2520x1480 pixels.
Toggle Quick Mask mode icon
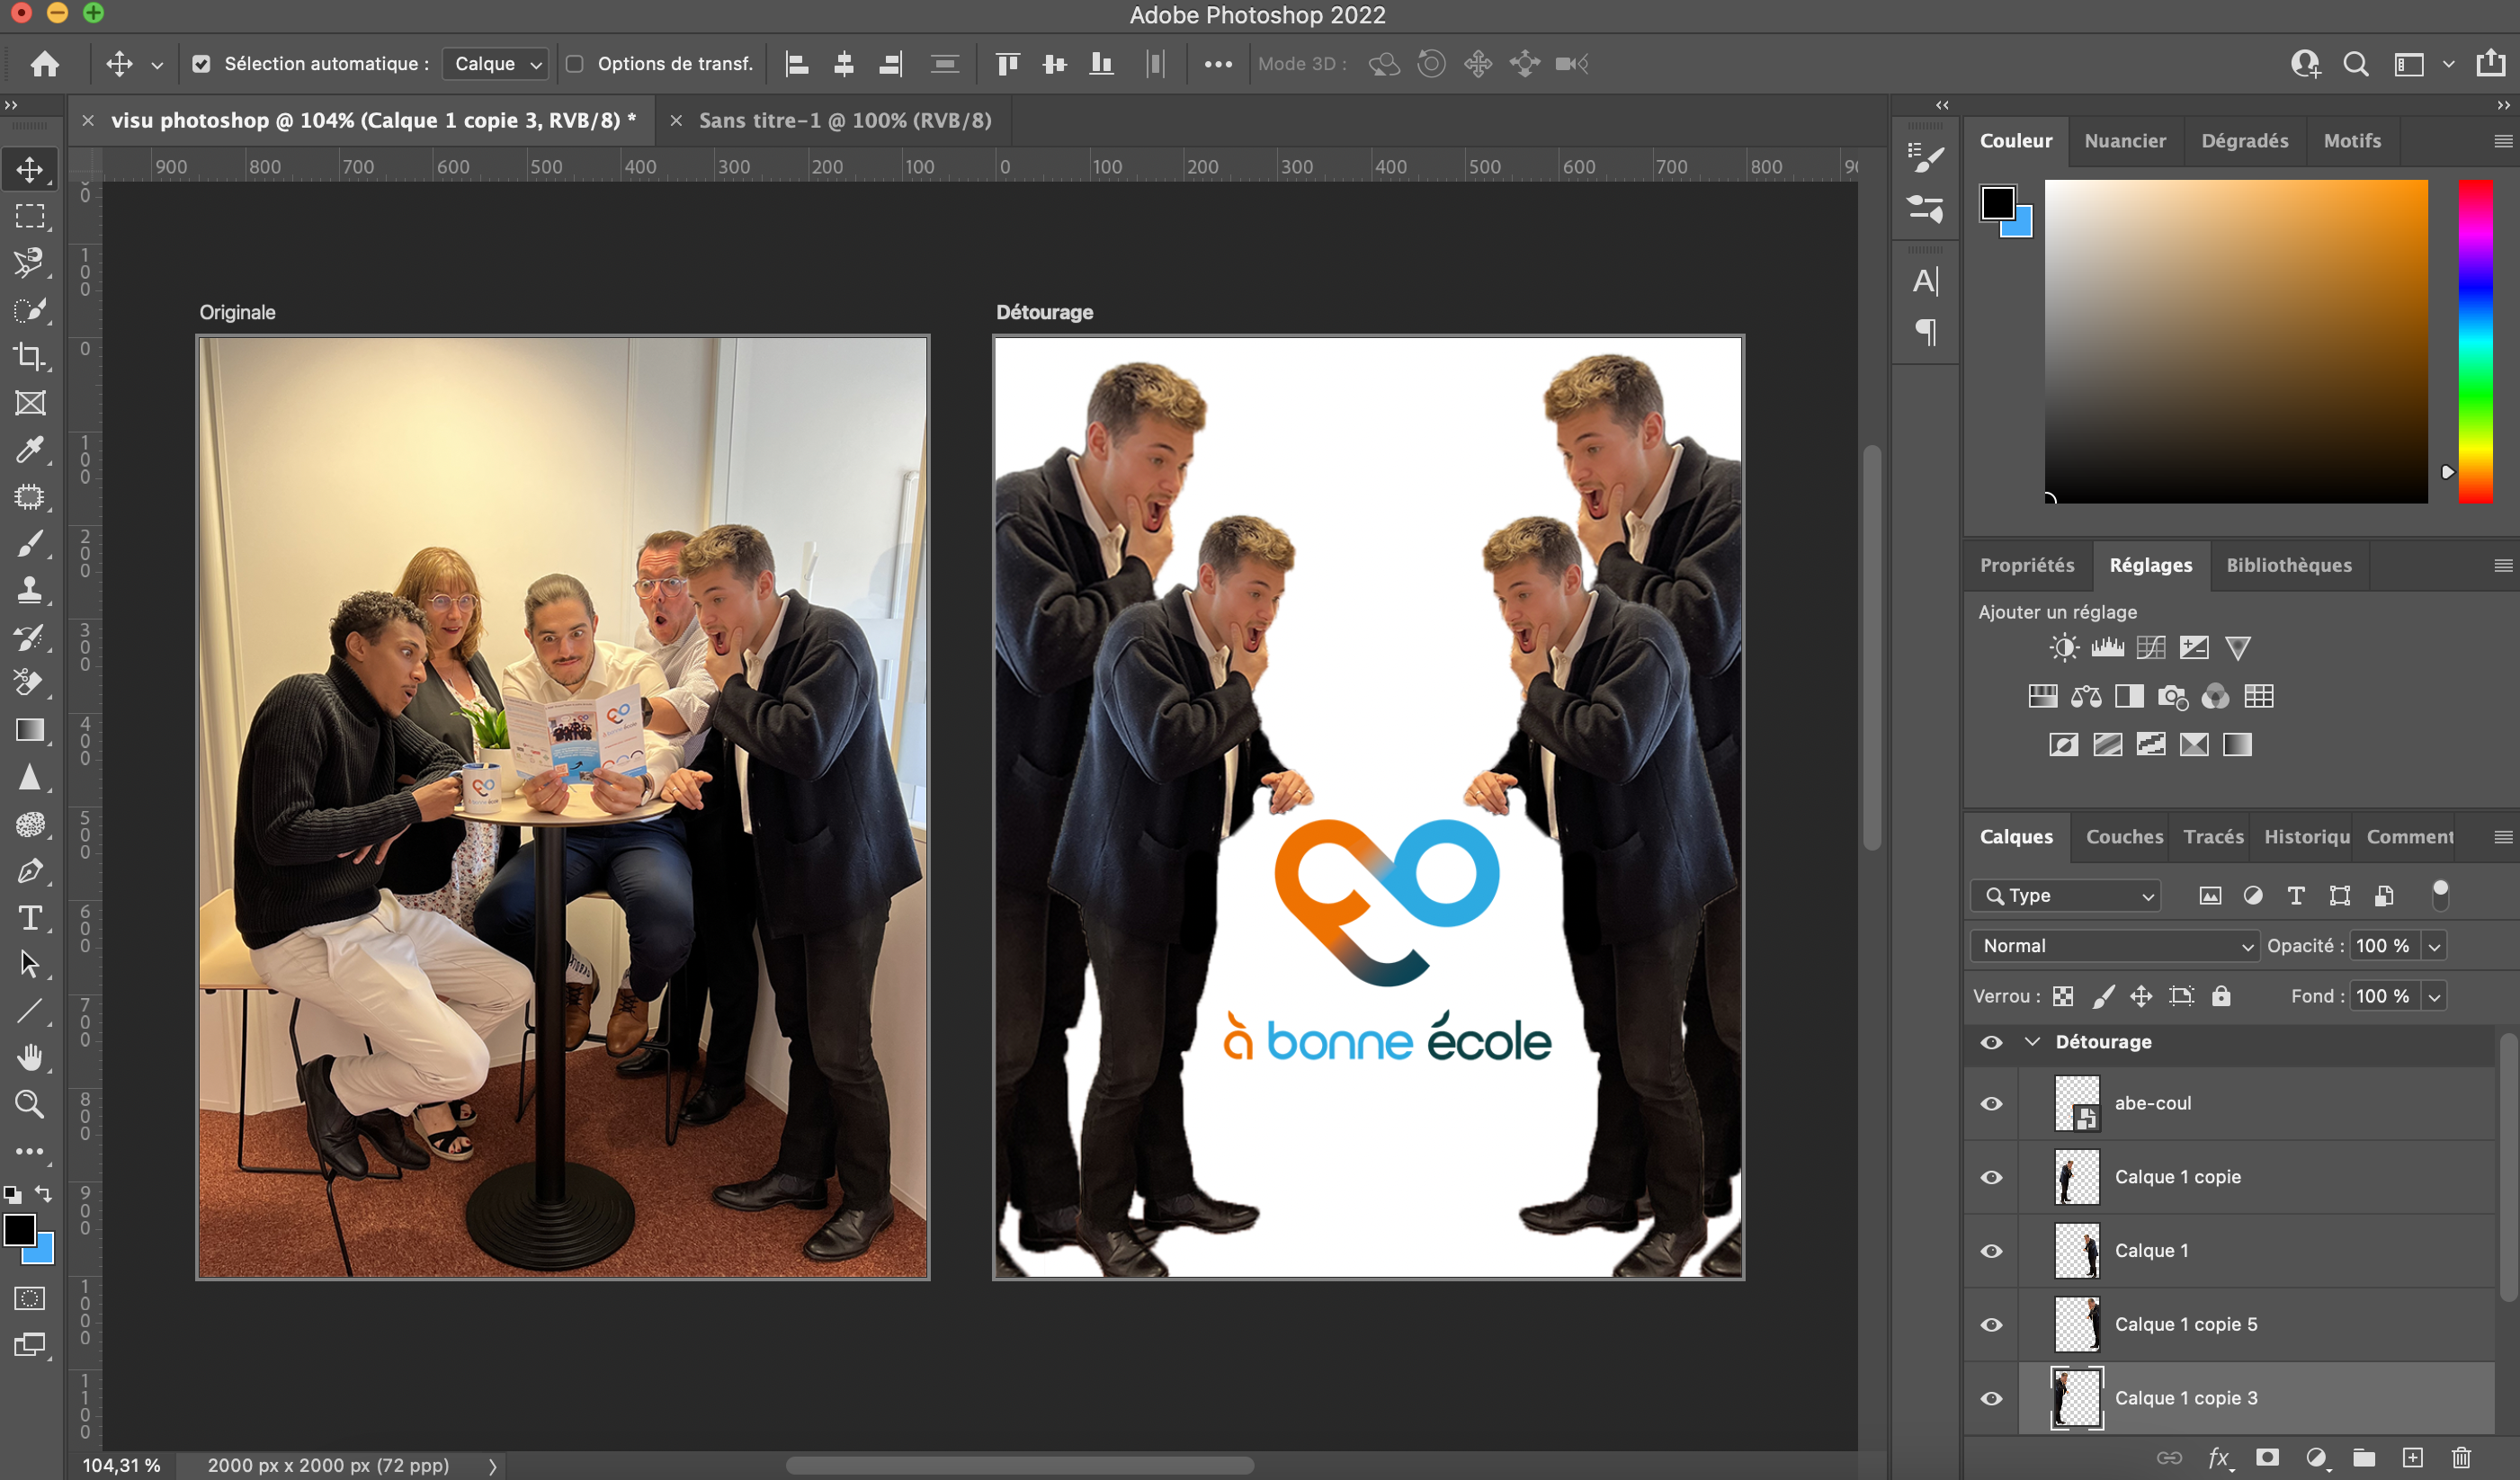click(30, 1298)
